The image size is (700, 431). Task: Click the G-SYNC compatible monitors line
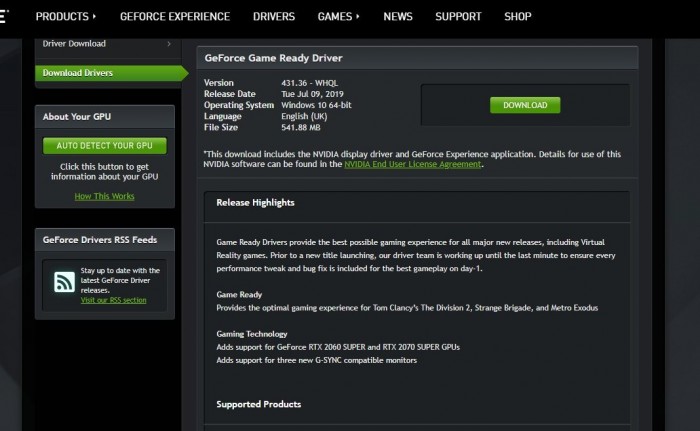[x=317, y=360]
